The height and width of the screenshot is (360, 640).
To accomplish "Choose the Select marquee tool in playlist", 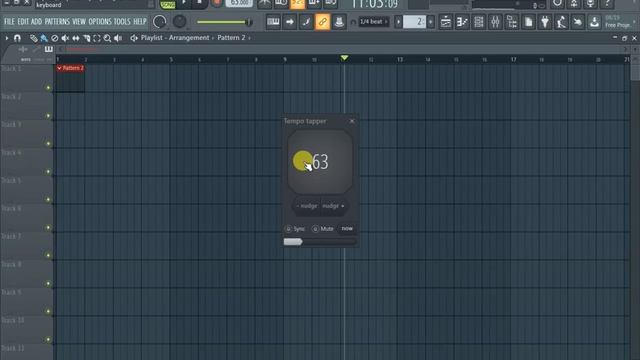I will click(x=97, y=38).
